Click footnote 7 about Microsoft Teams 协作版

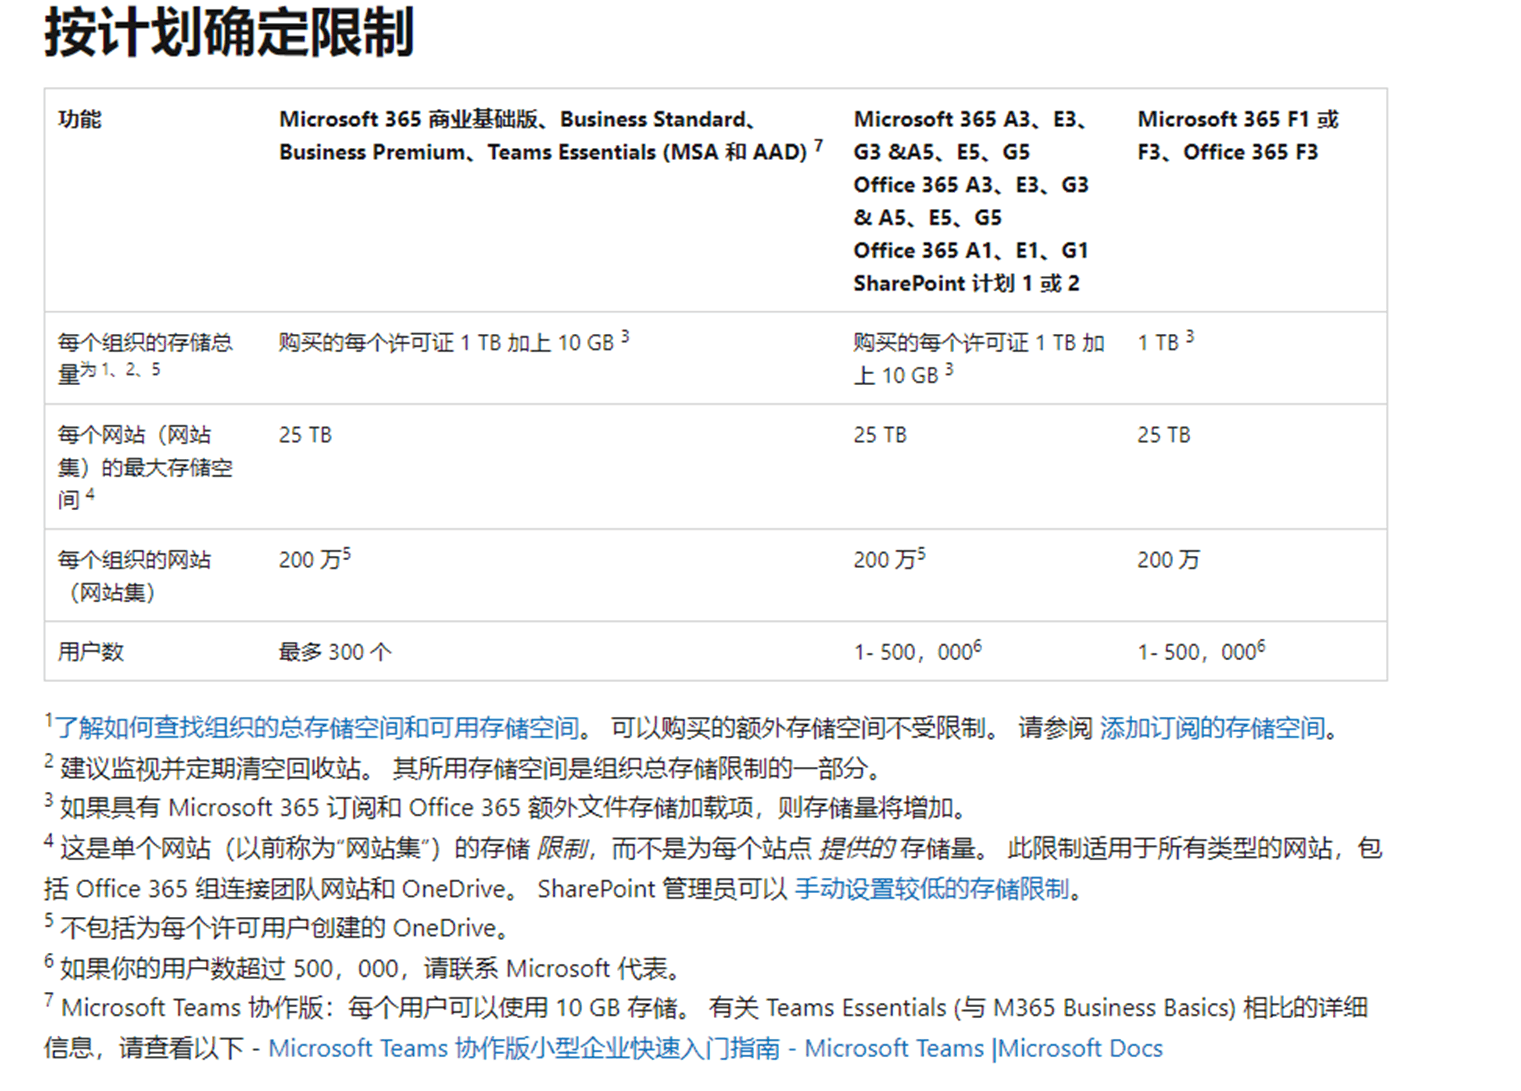[x=706, y=1028]
